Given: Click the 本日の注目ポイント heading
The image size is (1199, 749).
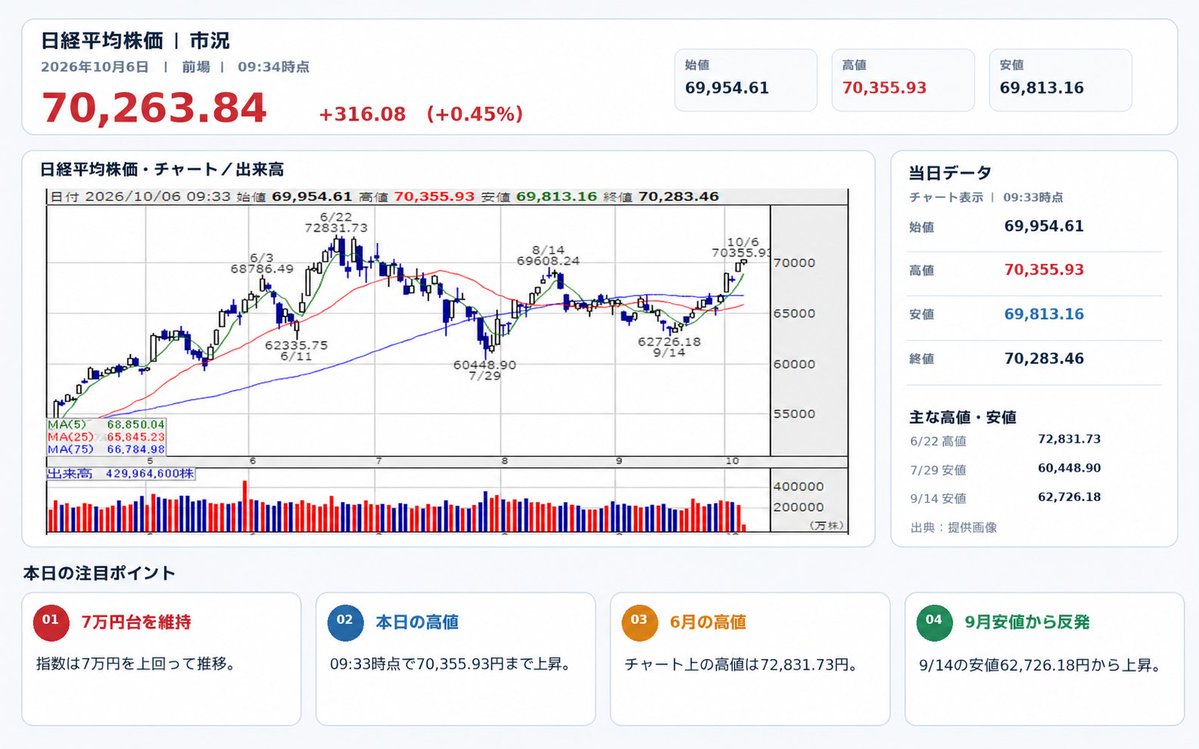Looking at the screenshot, I should tap(99, 573).
